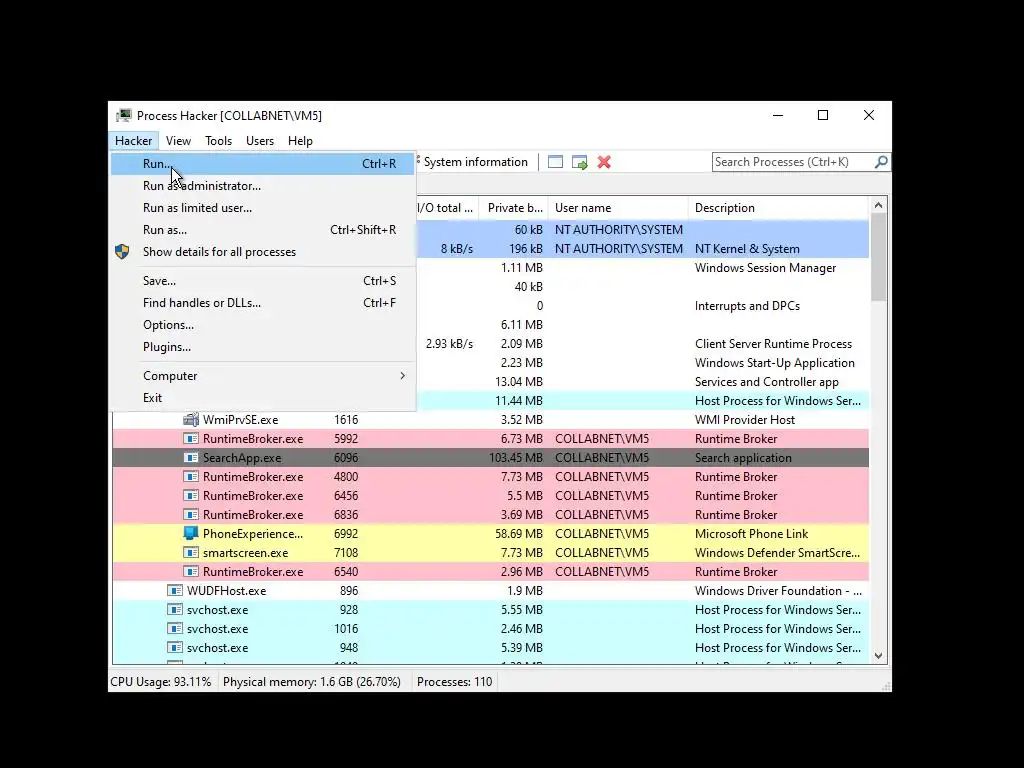Click the PhoneExperience process icon

click(x=191, y=534)
